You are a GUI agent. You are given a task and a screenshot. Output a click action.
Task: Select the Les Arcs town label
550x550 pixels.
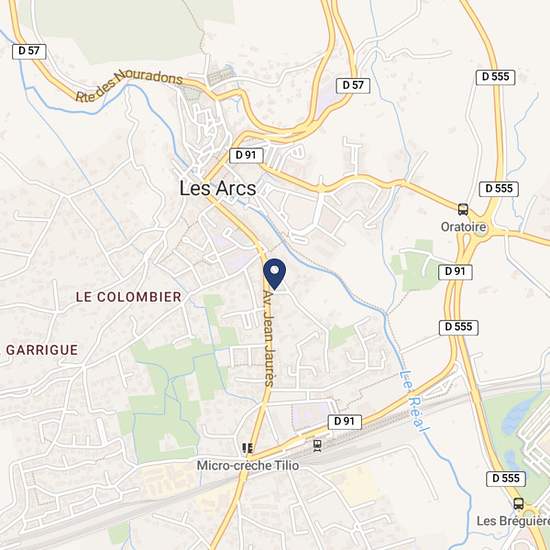coord(218,188)
